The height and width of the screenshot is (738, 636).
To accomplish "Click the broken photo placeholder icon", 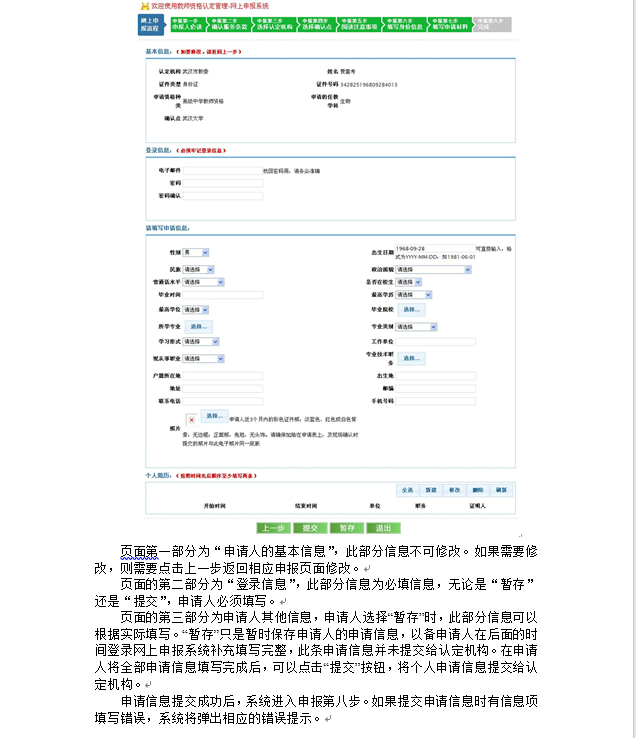I will point(191,420).
